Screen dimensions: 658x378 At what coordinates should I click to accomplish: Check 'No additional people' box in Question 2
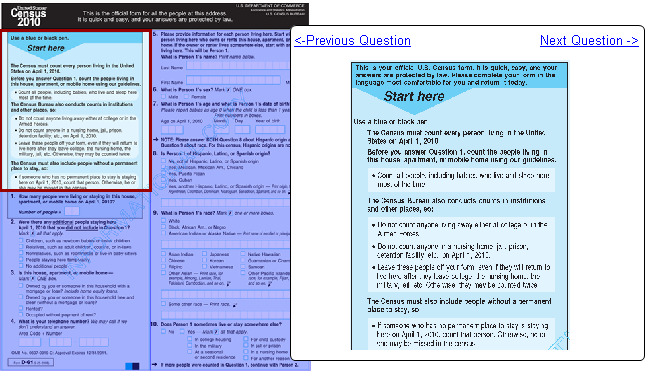21,266
